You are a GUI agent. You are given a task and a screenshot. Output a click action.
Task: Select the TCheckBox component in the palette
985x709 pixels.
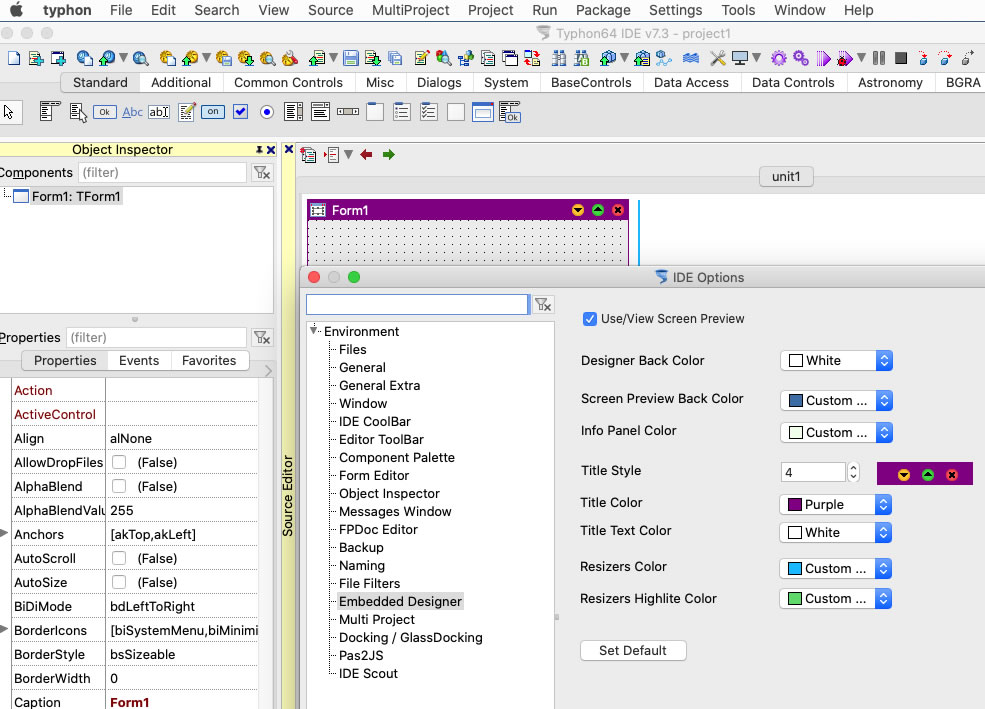tap(241, 112)
